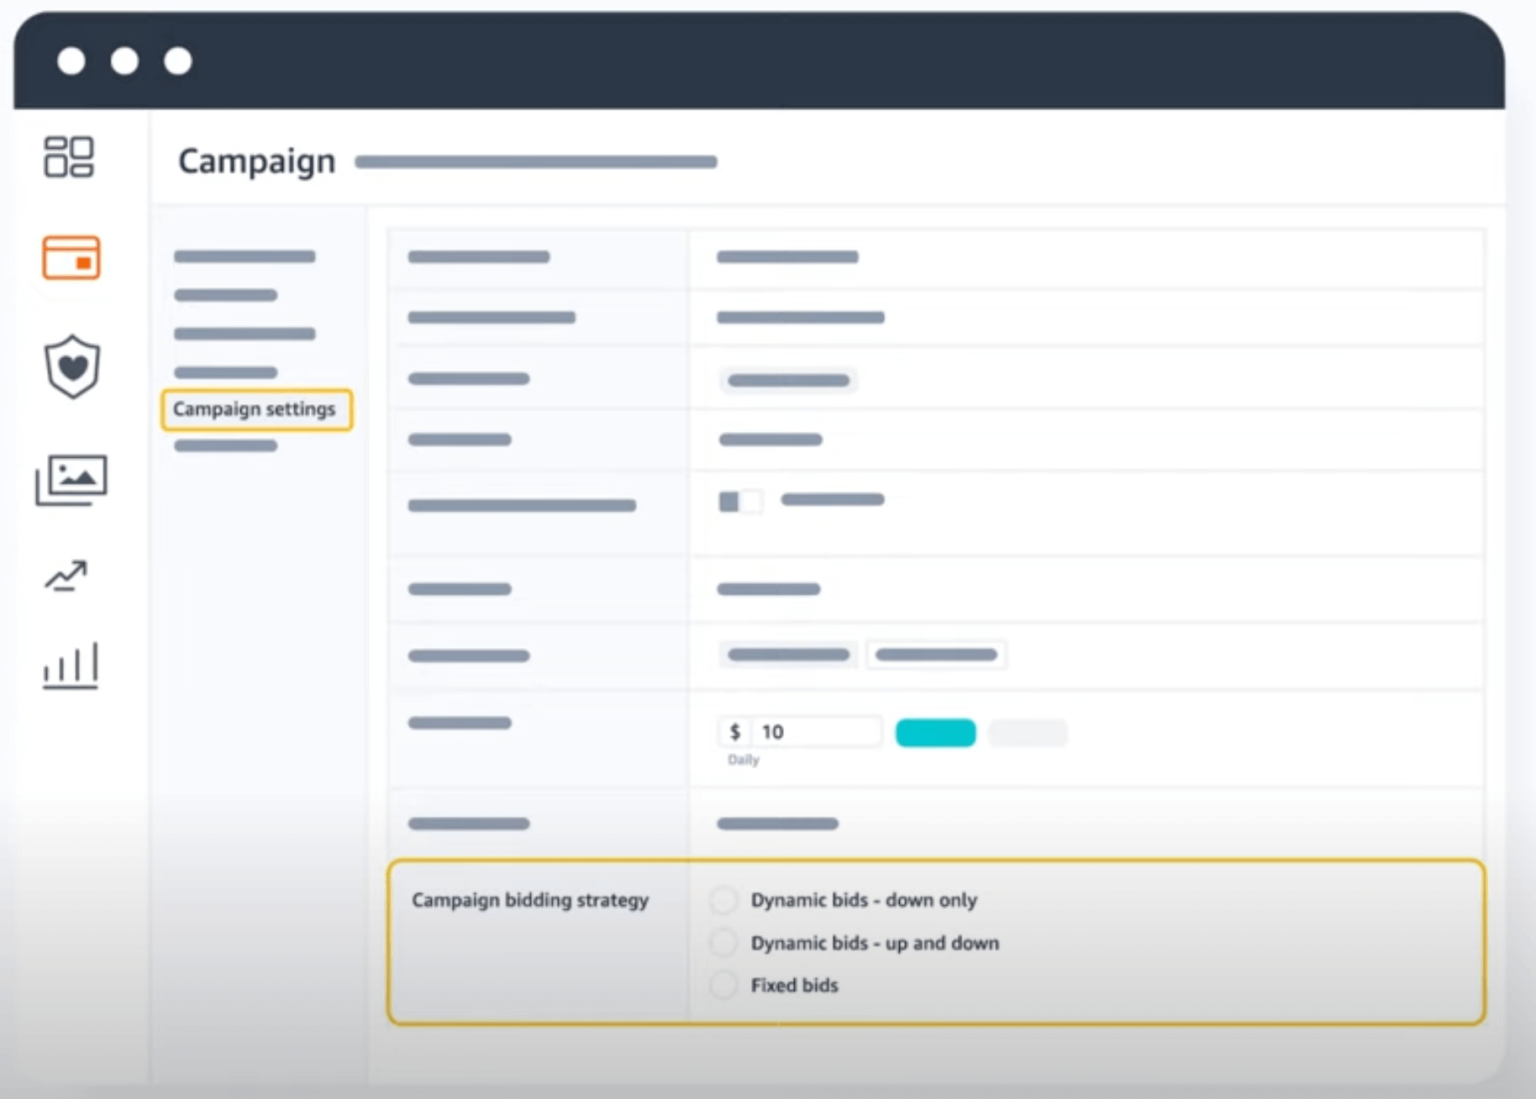
Task: Select the orange campaigns card icon
Action: click(x=71, y=258)
